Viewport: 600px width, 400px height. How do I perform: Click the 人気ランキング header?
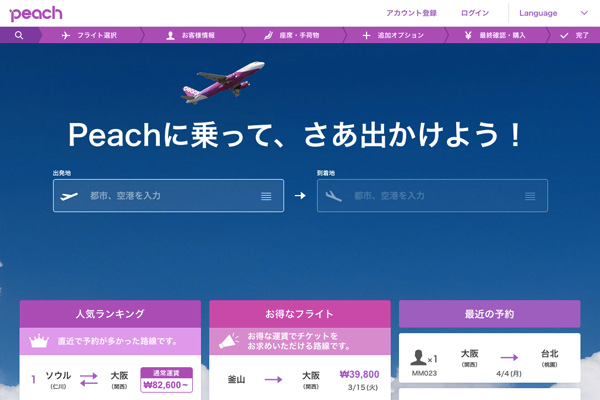point(110,314)
